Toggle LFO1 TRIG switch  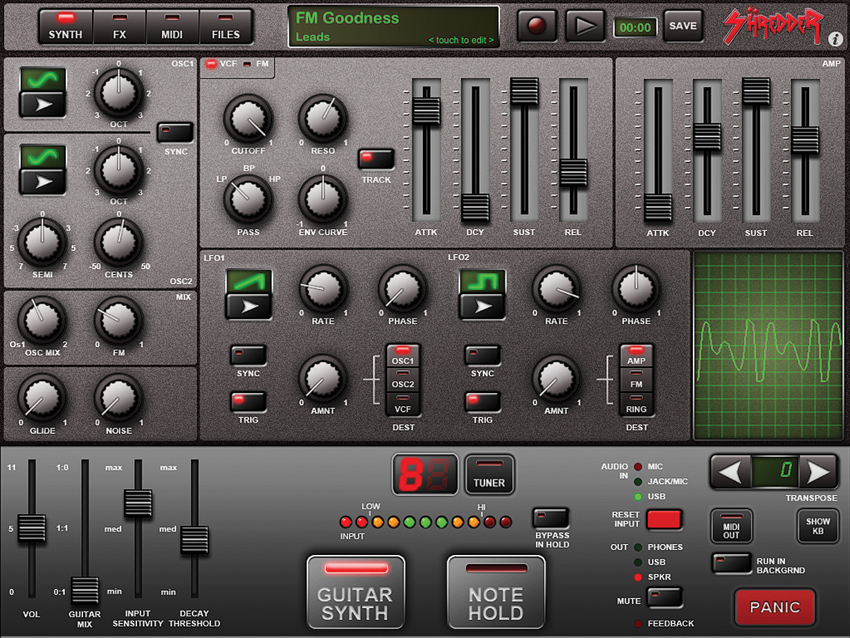[248, 402]
